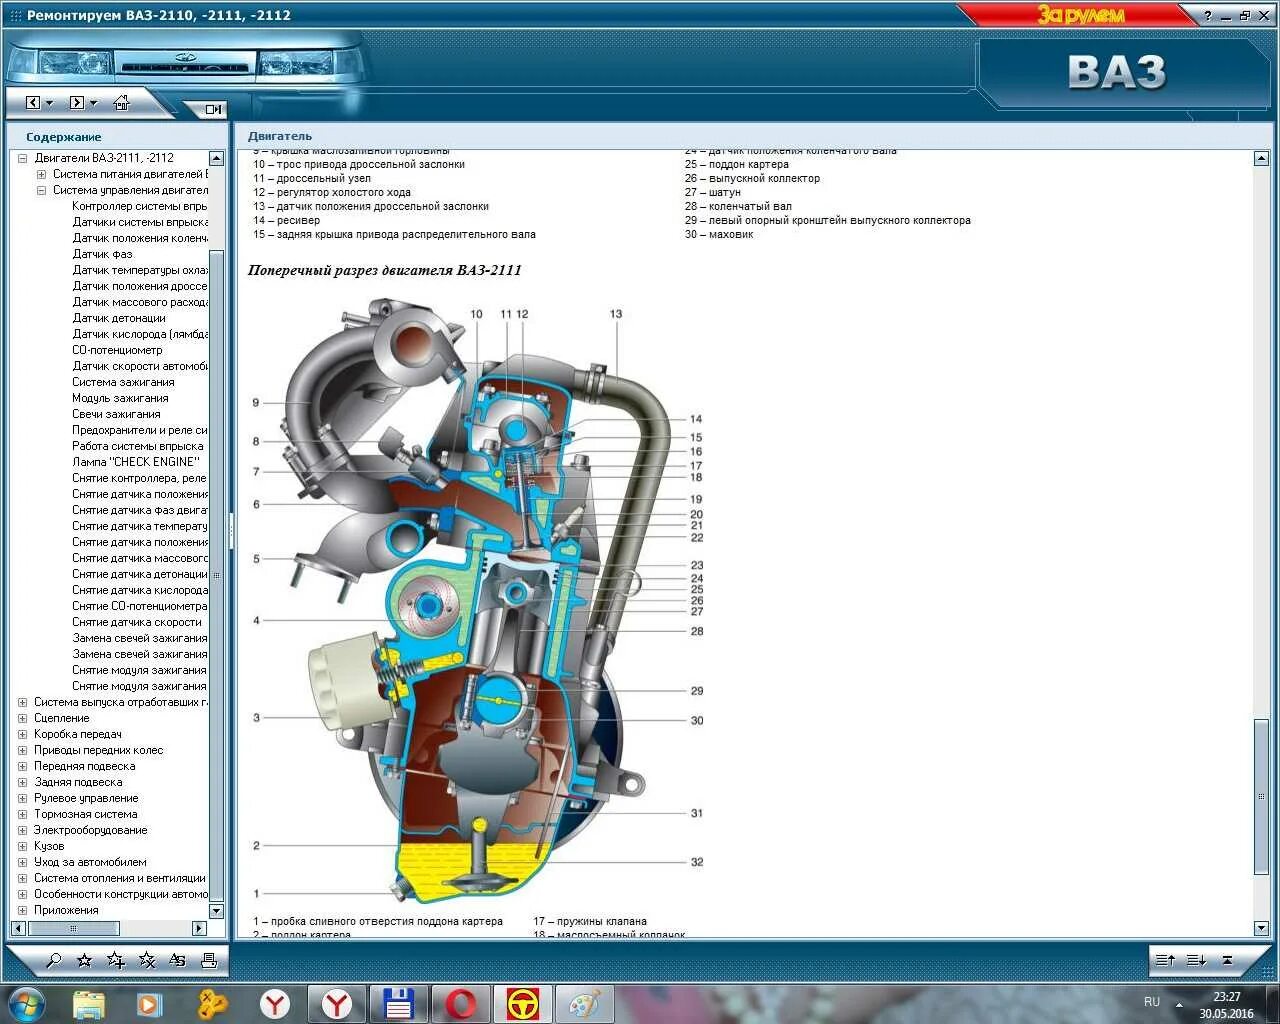
Task: Jump to next section with lines-down arrow icon
Action: tap(1196, 960)
